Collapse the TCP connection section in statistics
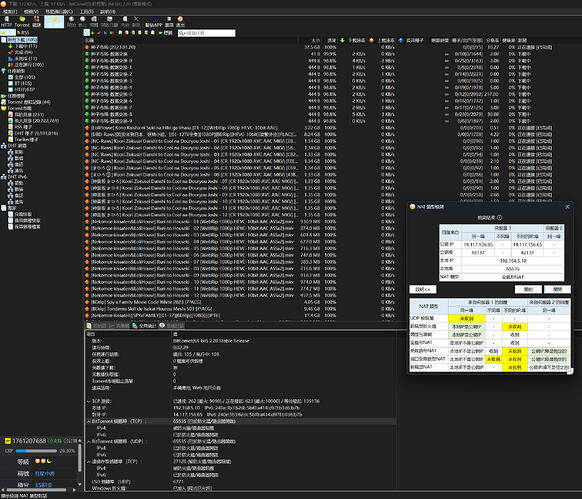 coord(88,401)
